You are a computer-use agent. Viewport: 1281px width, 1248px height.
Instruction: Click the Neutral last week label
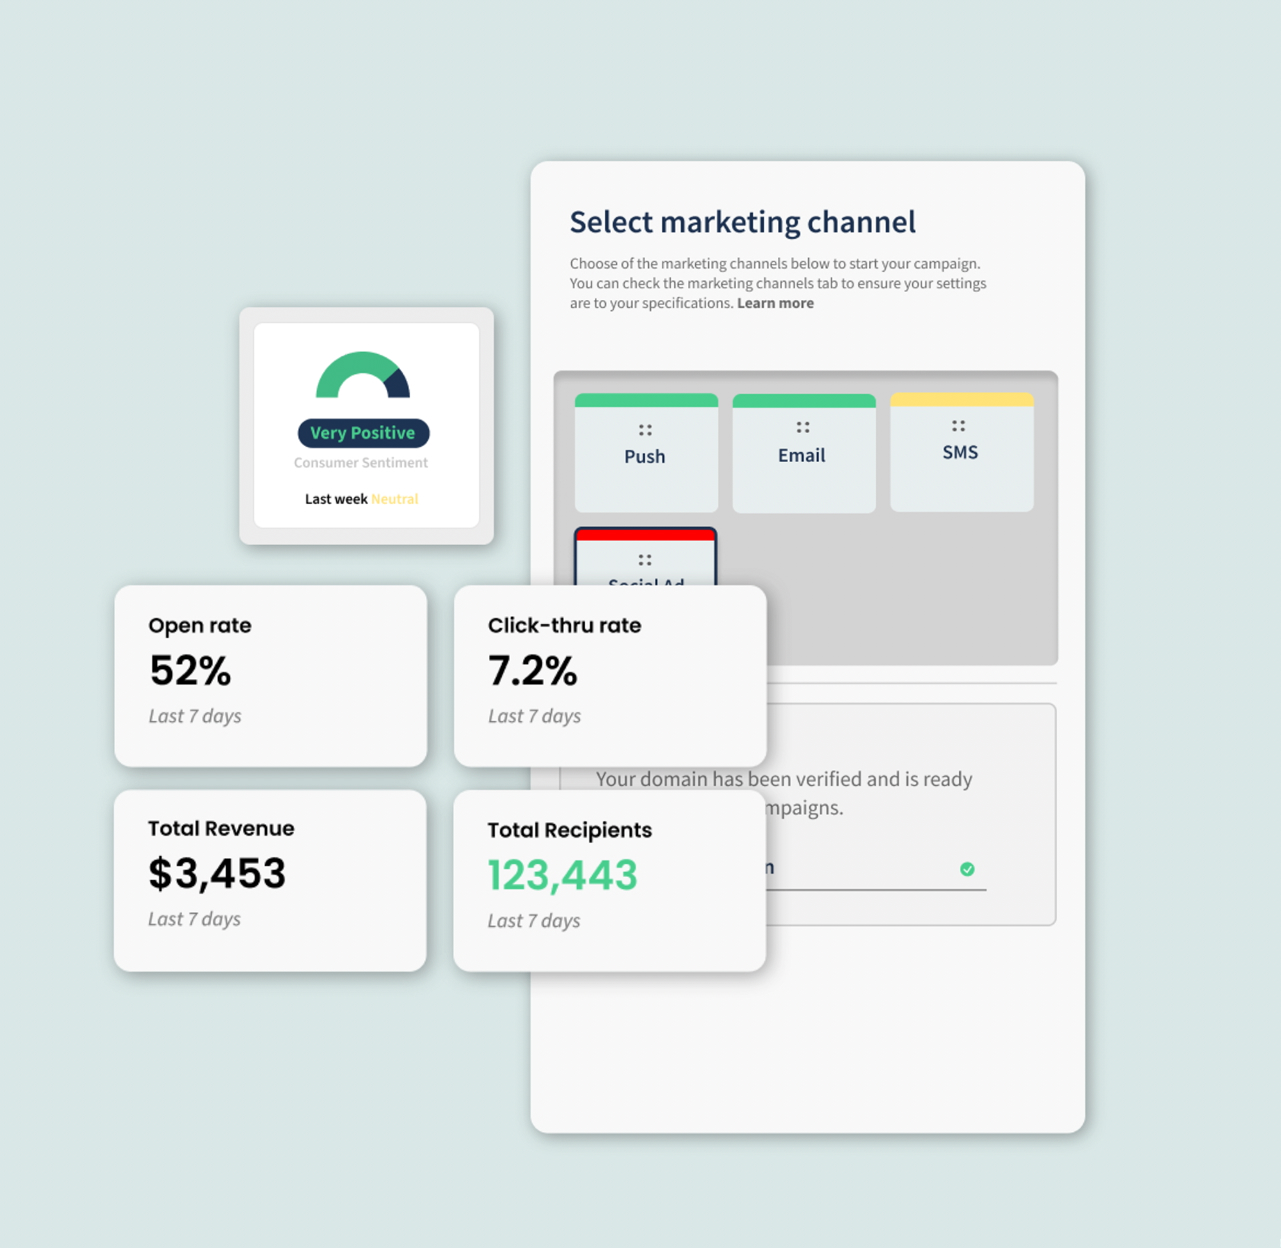pos(395,499)
